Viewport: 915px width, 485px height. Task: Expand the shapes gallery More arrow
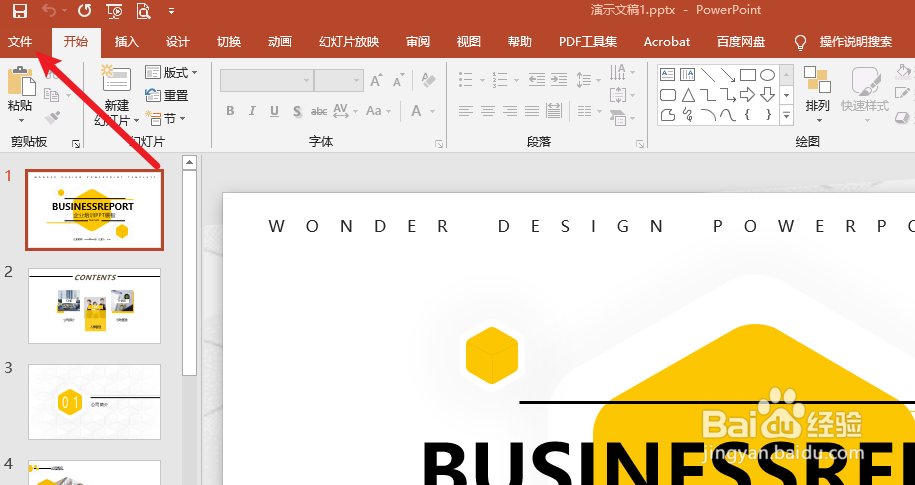tap(787, 115)
